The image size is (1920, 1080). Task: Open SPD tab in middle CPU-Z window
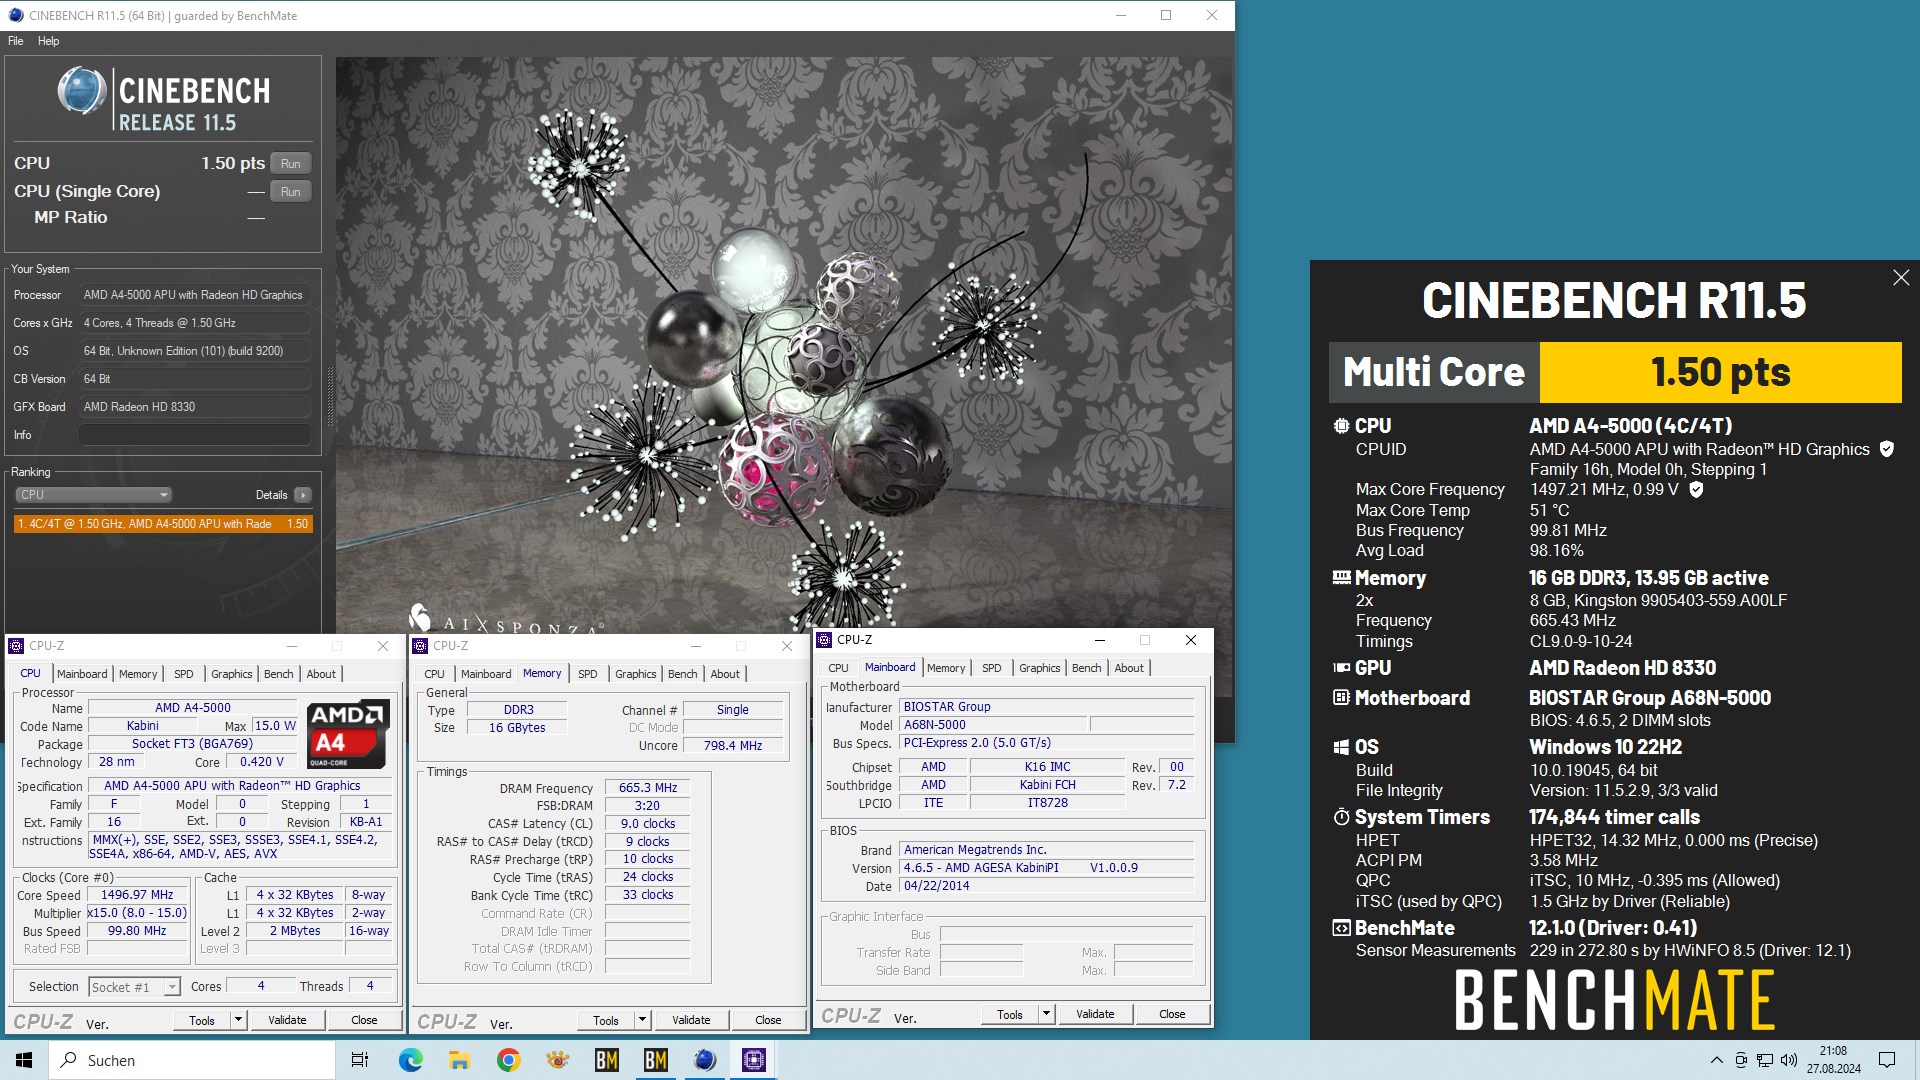(588, 674)
